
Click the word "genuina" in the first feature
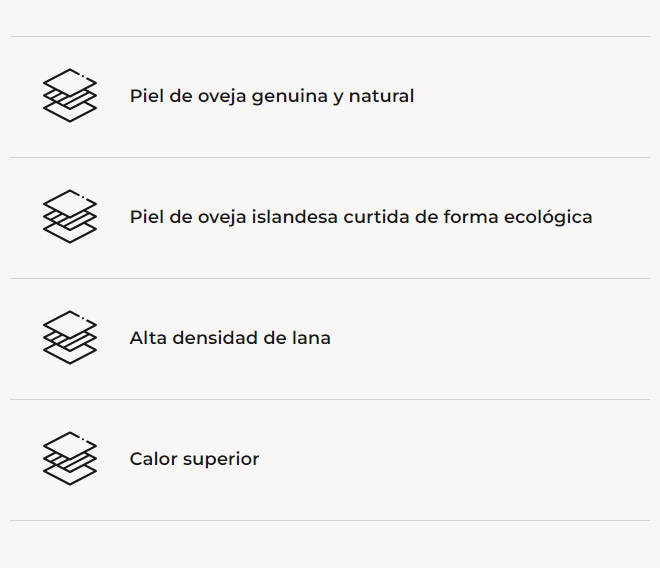[x=289, y=96]
